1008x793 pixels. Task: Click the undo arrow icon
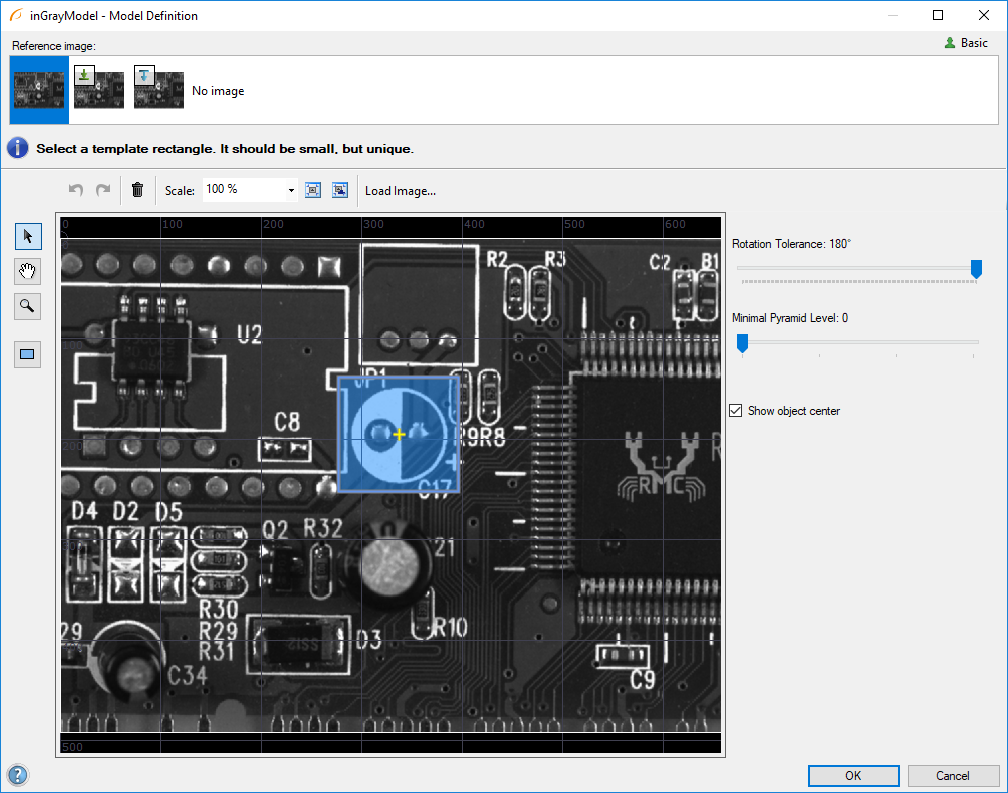point(76,190)
